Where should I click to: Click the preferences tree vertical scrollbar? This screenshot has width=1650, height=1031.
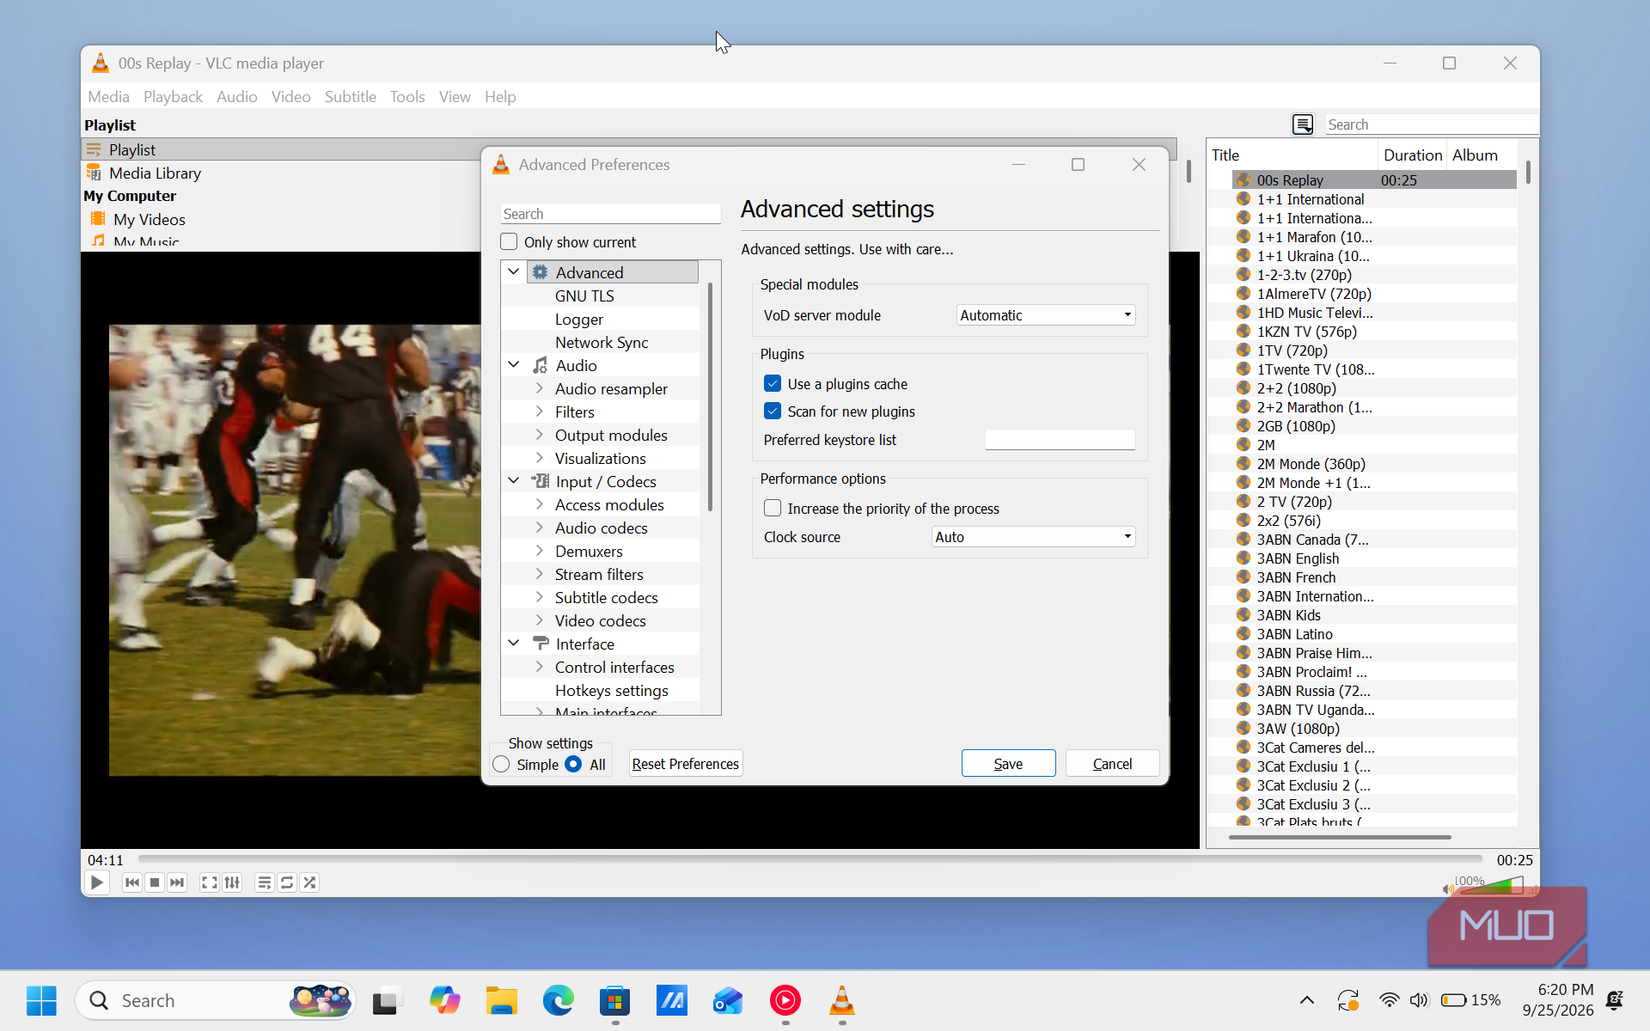click(710, 397)
